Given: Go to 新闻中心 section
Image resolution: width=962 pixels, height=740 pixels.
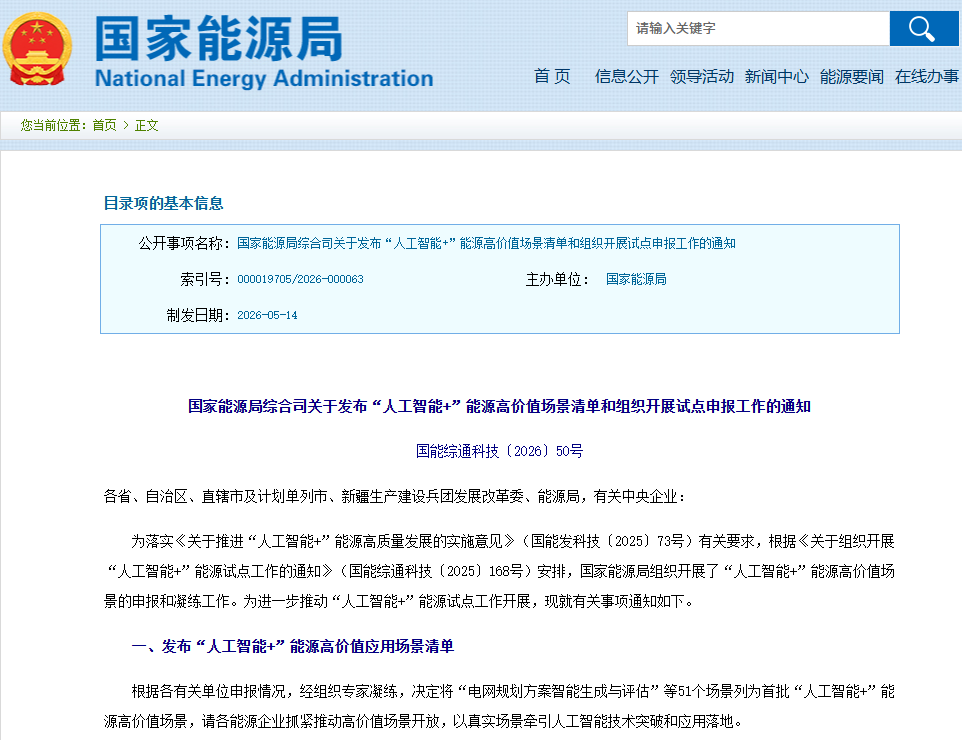Looking at the screenshot, I should coord(777,77).
